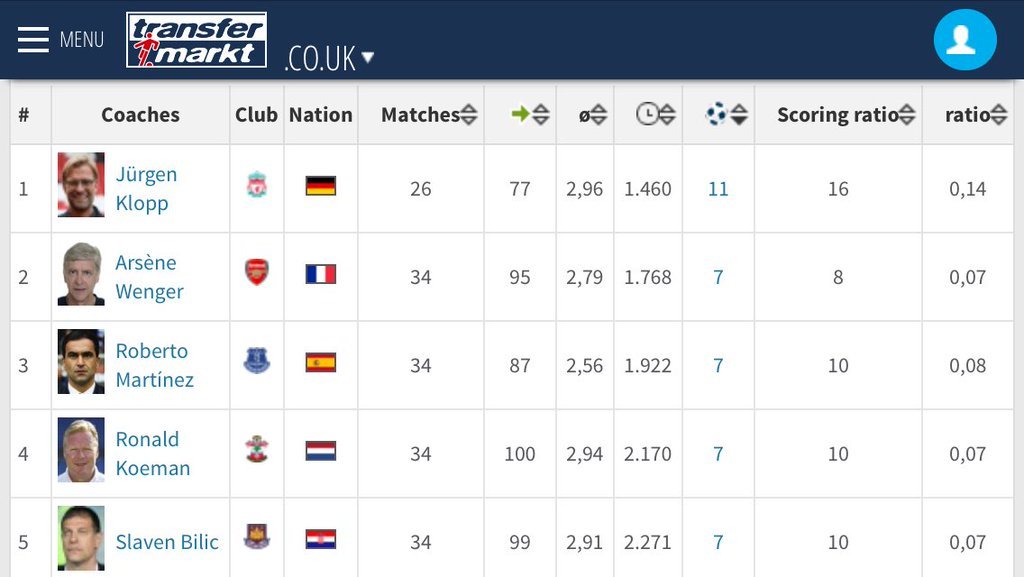Image resolution: width=1024 pixels, height=577 pixels.
Task: Open the hamburger menu icon
Action: [x=33, y=40]
